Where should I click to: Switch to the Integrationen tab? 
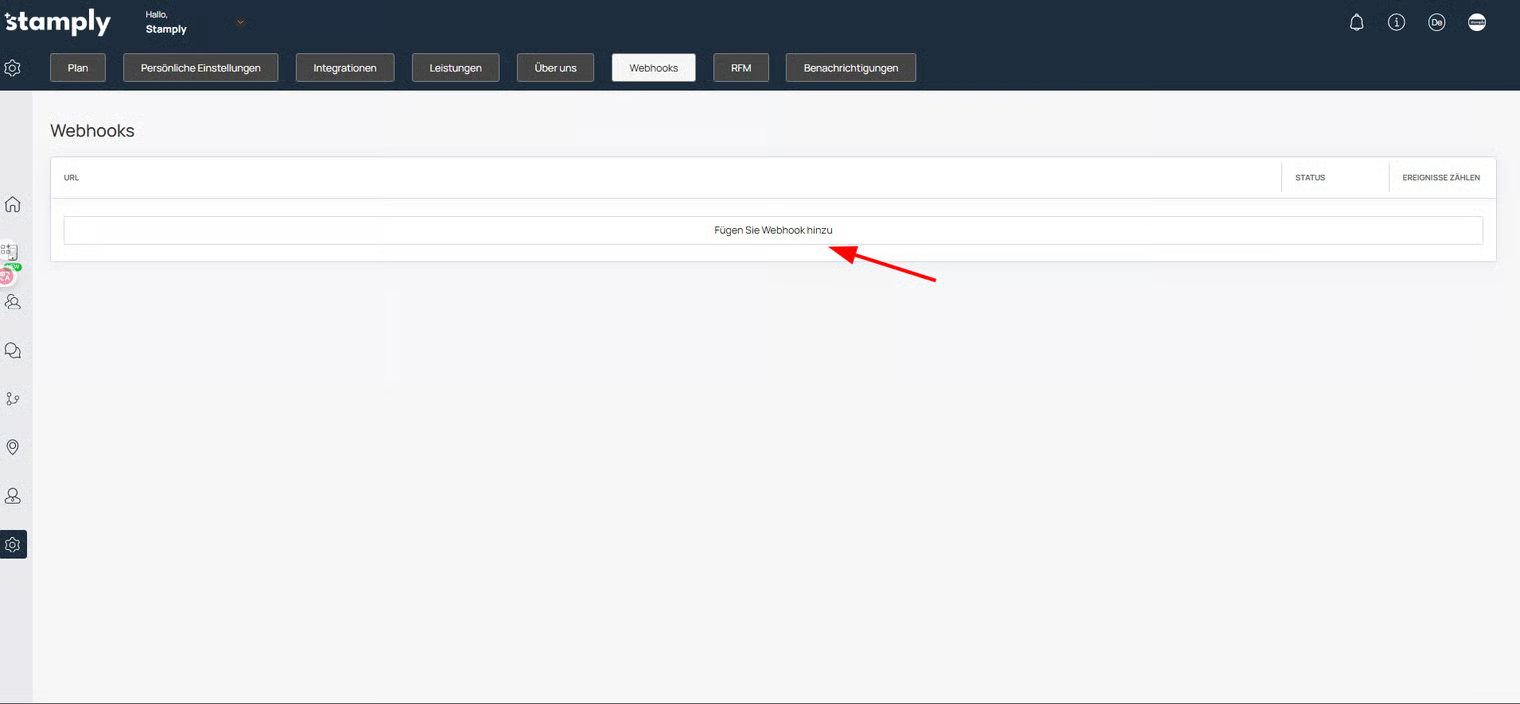coord(345,68)
